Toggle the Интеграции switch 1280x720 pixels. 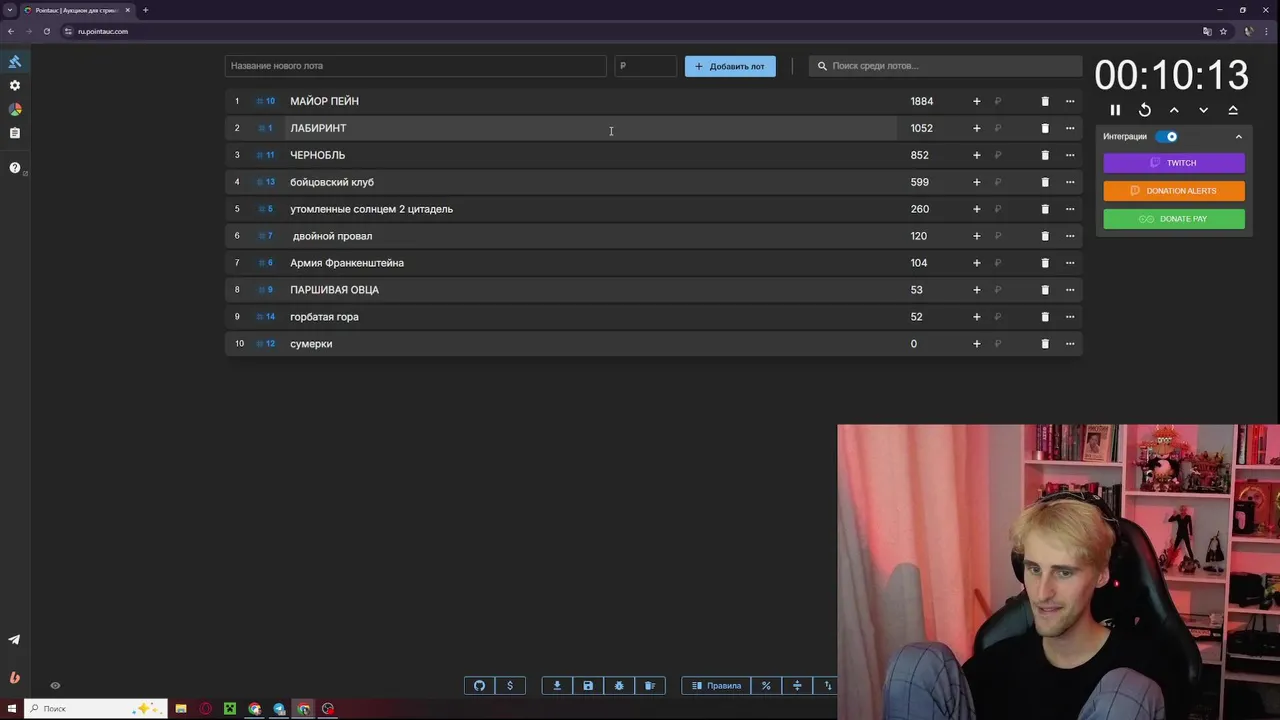(1167, 136)
